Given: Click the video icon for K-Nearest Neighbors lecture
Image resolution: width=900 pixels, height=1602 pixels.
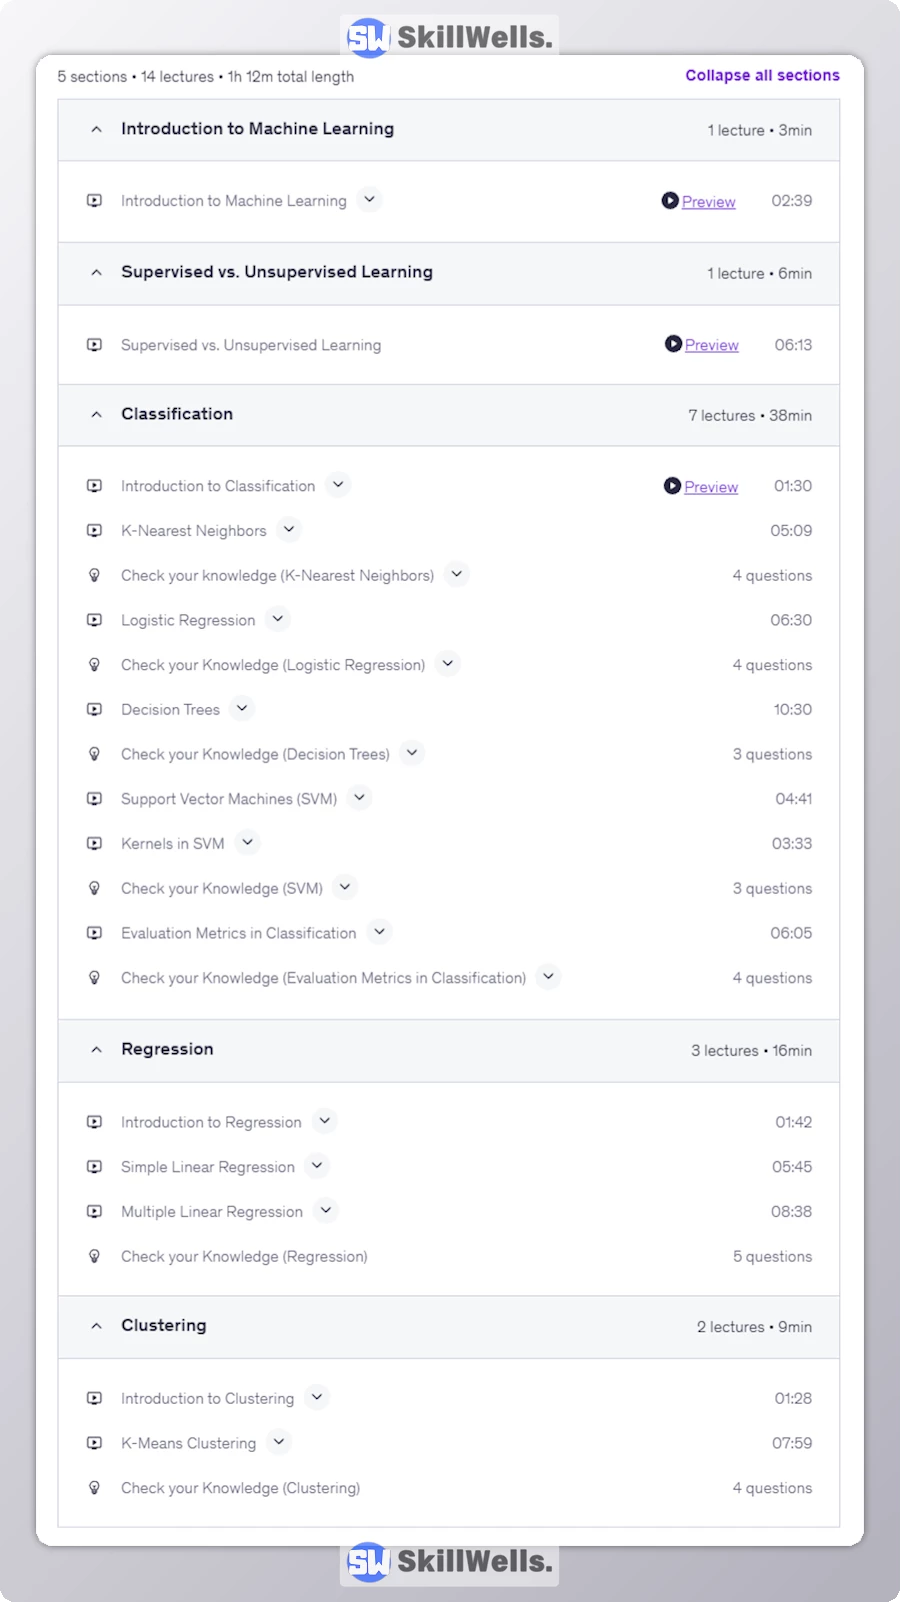Looking at the screenshot, I should point(94,531).
